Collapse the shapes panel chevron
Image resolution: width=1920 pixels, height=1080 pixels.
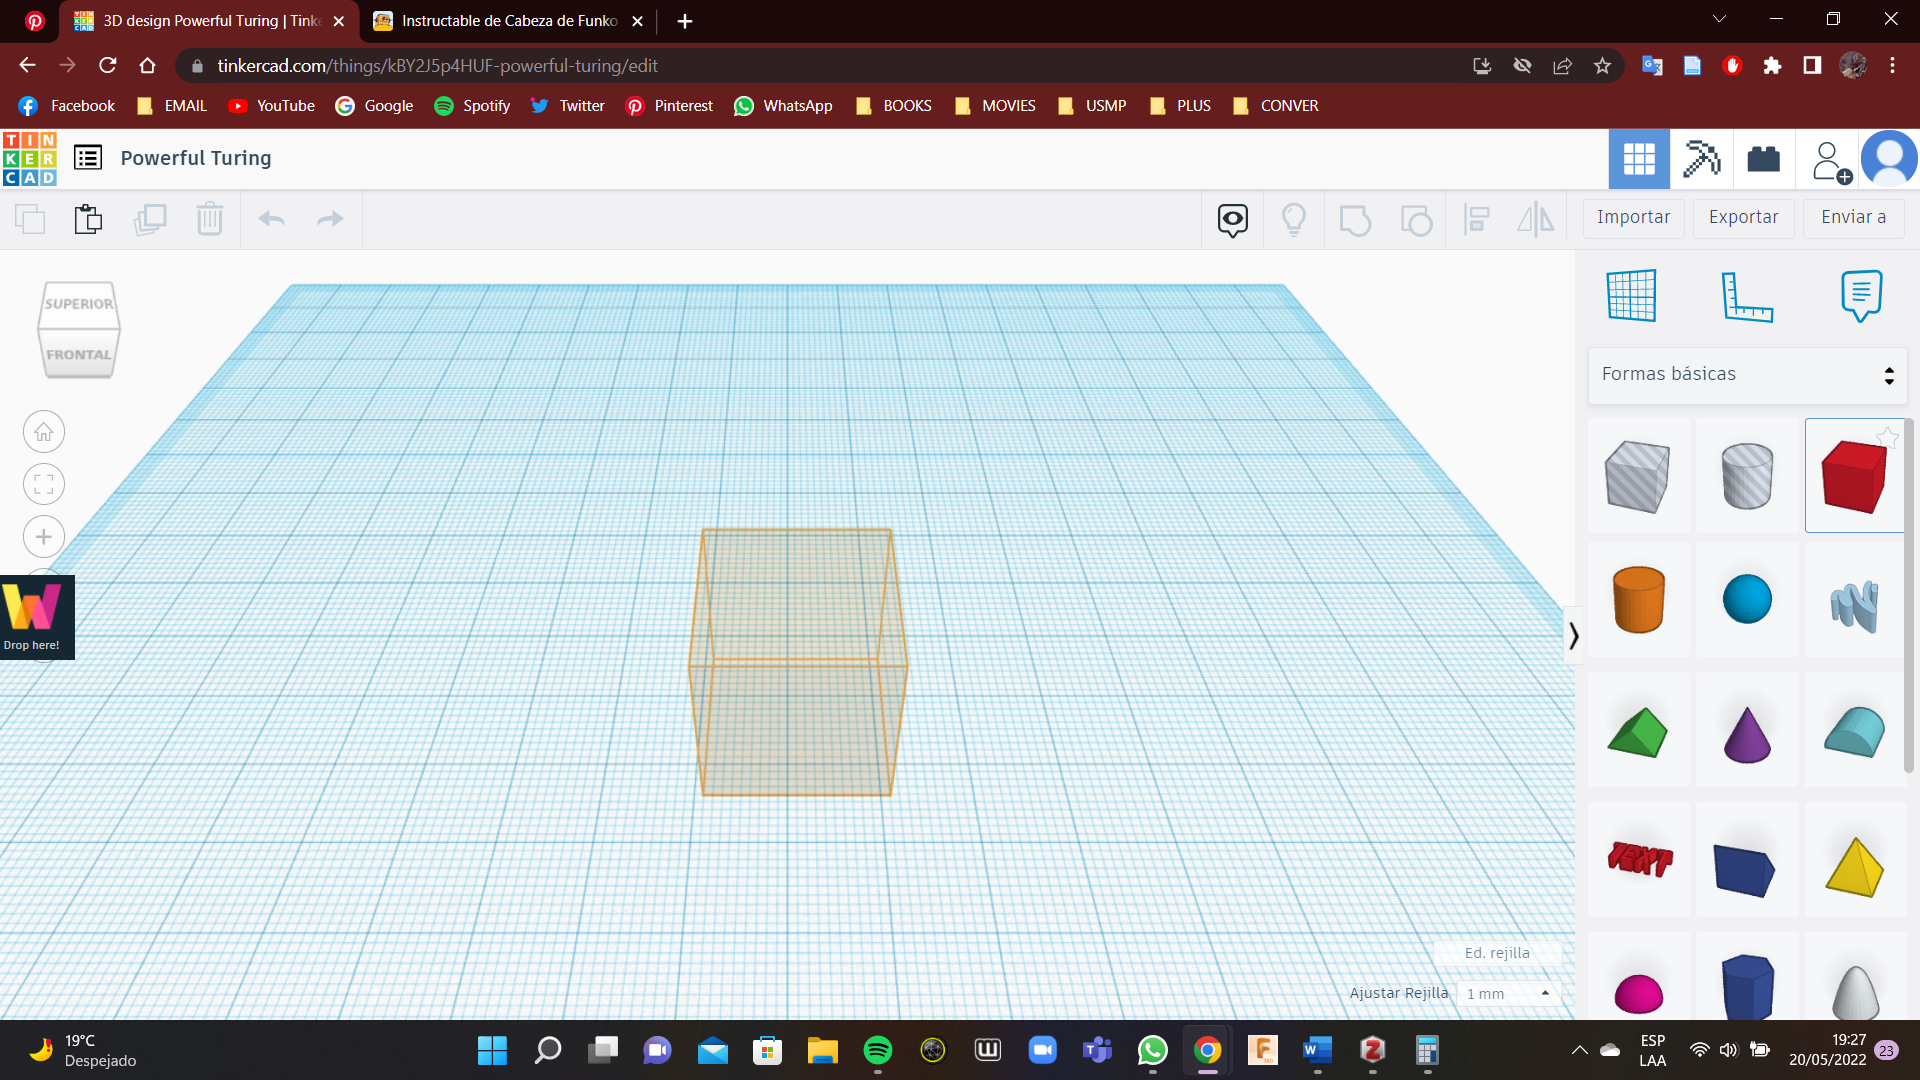(x=1574, y=636)
